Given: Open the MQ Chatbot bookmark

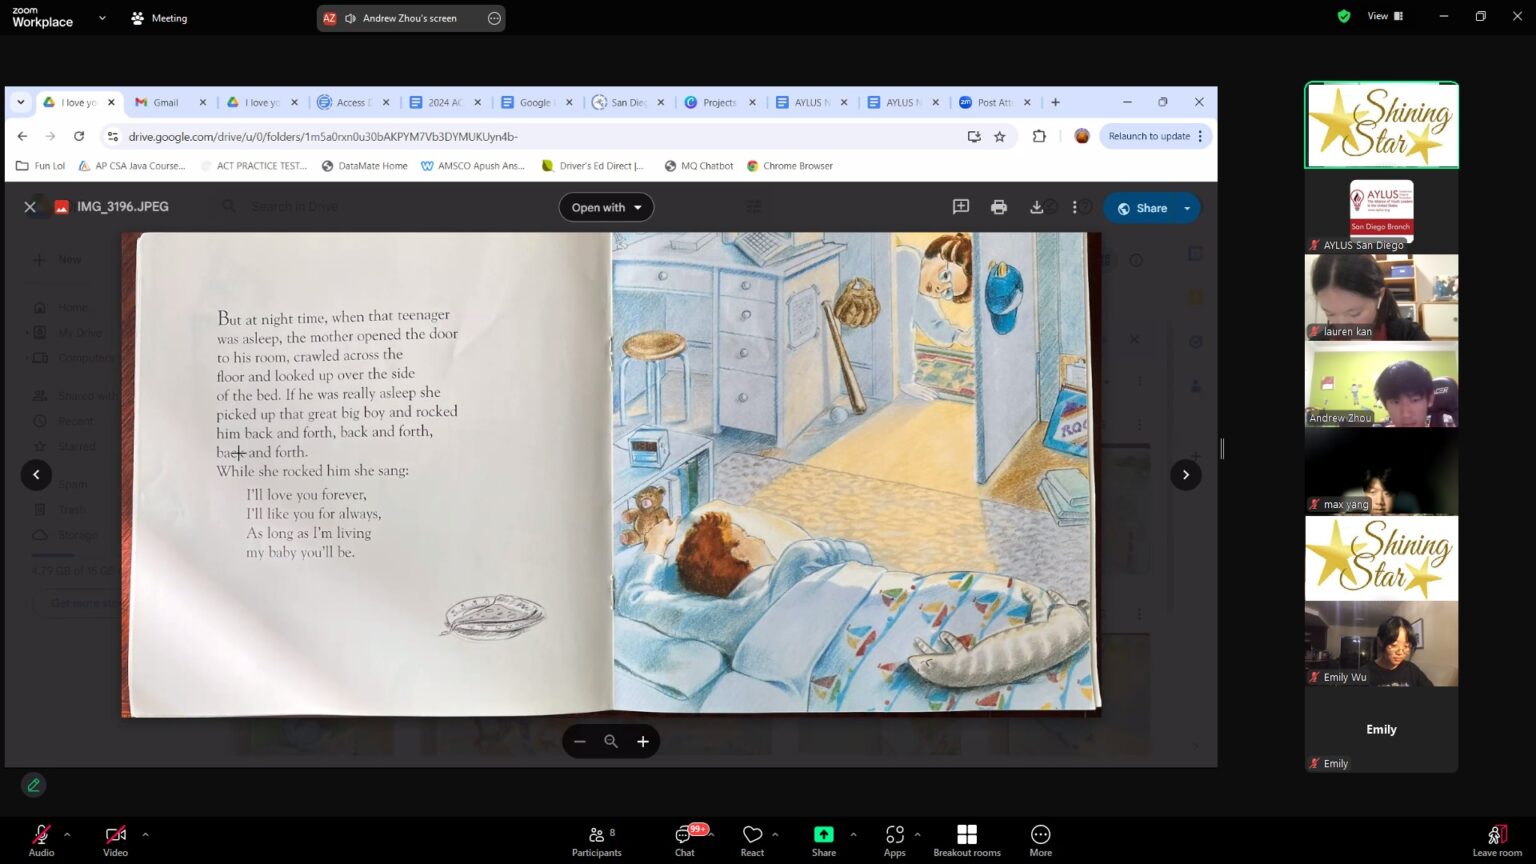Looking at the screenshot, I should (699, 166).
